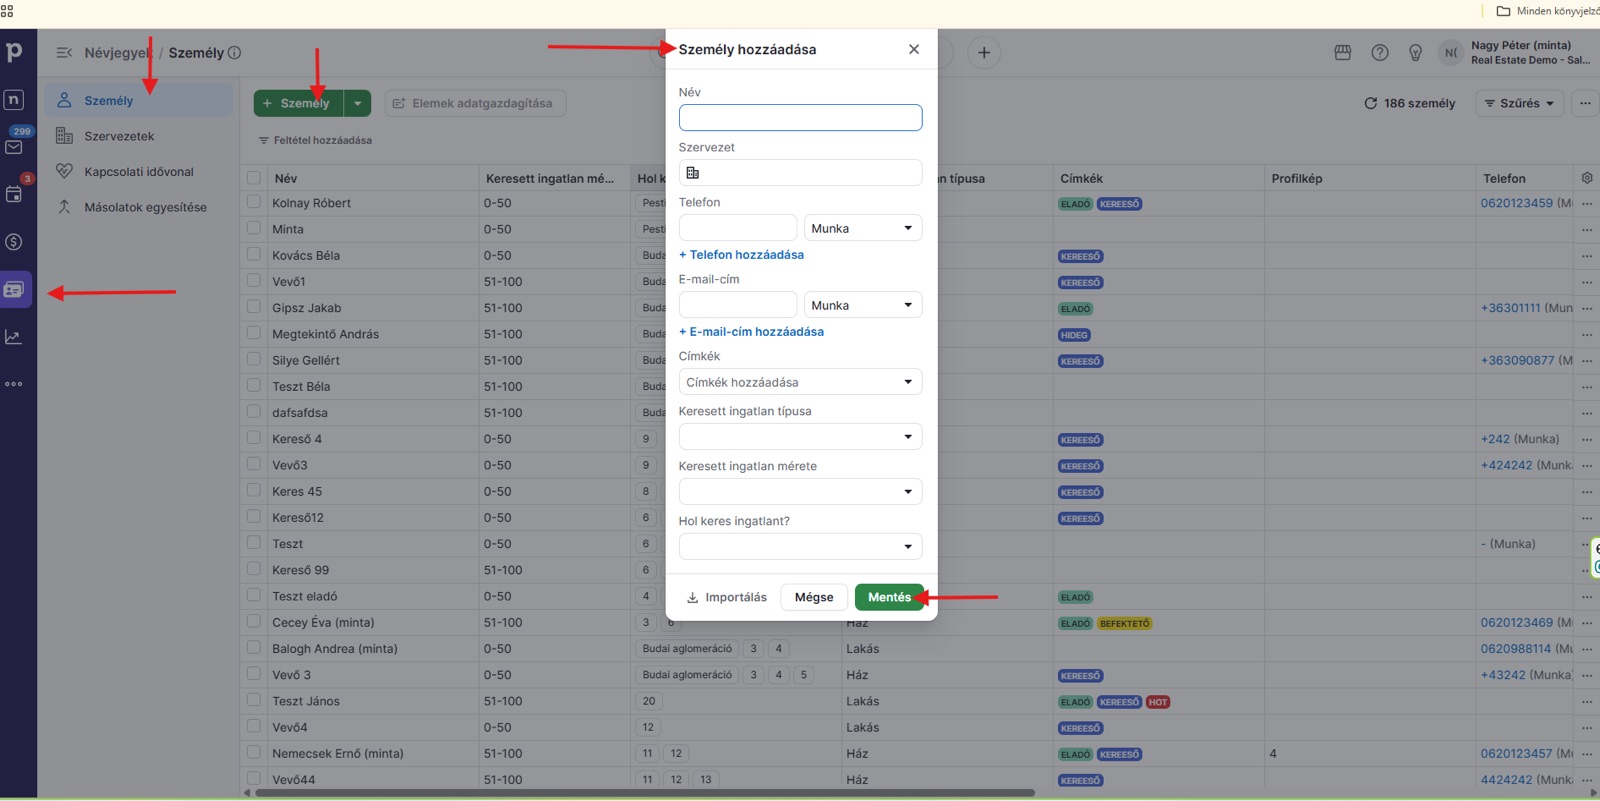Click the green Mentés button
Viewport: 1600px width, 801px height.
coord(889,597)
